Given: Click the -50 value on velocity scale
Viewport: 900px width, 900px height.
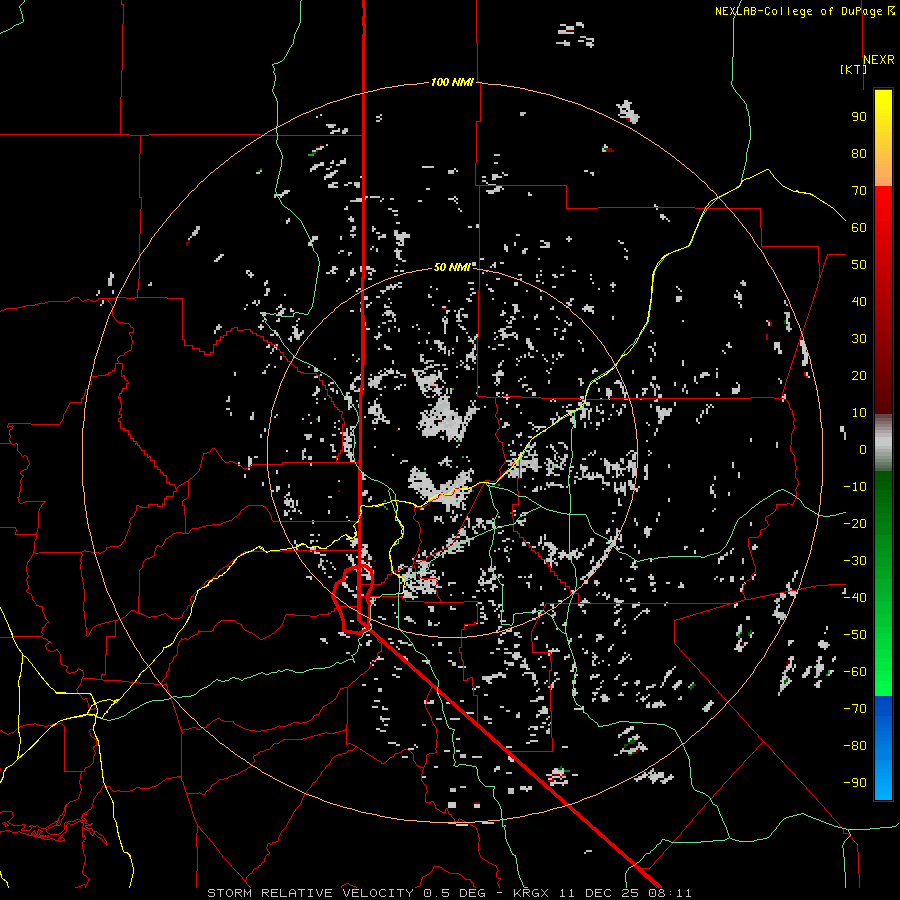Looking at the screenshot, I should pyautogui.click(x=855, y=635).
